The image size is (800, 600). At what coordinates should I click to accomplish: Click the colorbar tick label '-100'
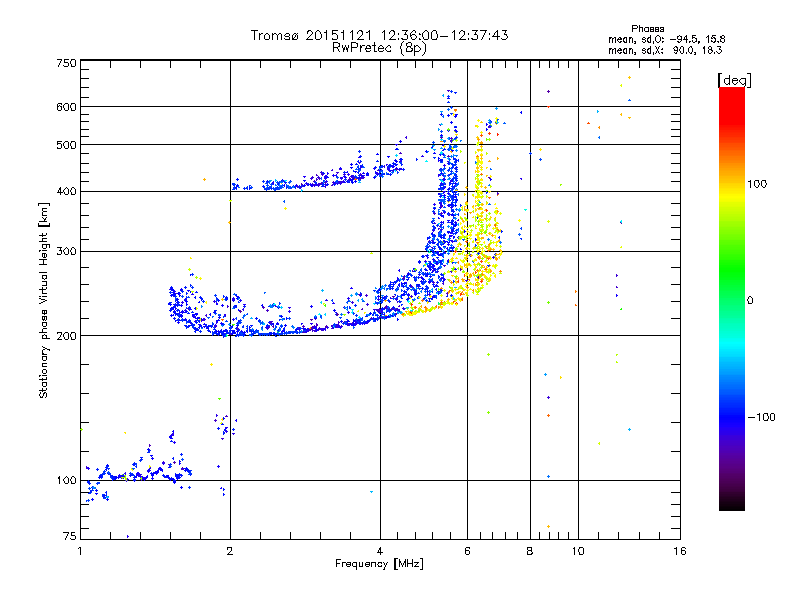click(x=761, y=417)
